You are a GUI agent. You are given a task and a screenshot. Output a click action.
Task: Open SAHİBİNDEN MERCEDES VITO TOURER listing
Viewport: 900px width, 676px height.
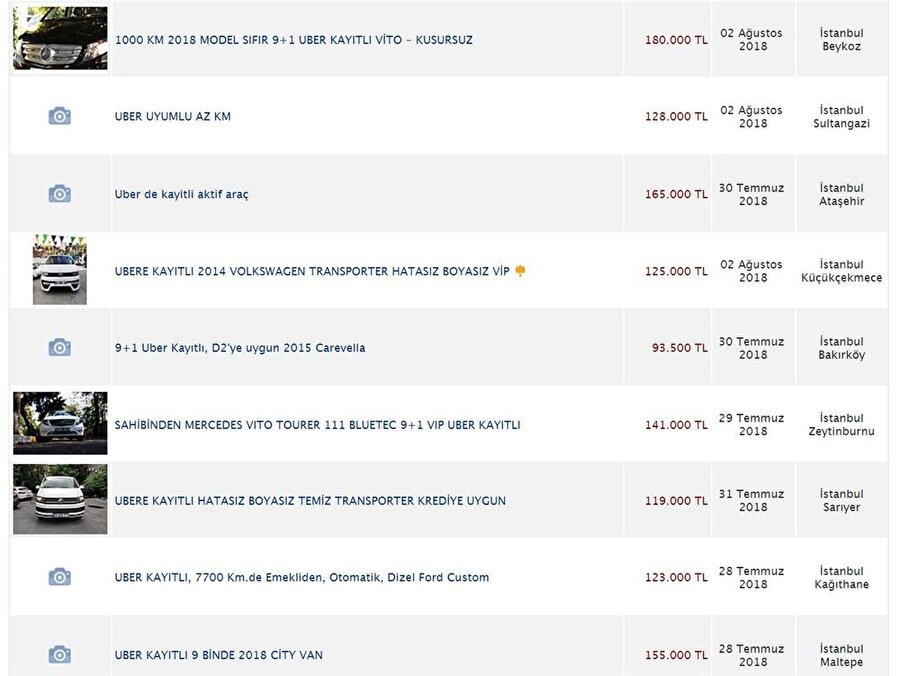pos(317,425)
